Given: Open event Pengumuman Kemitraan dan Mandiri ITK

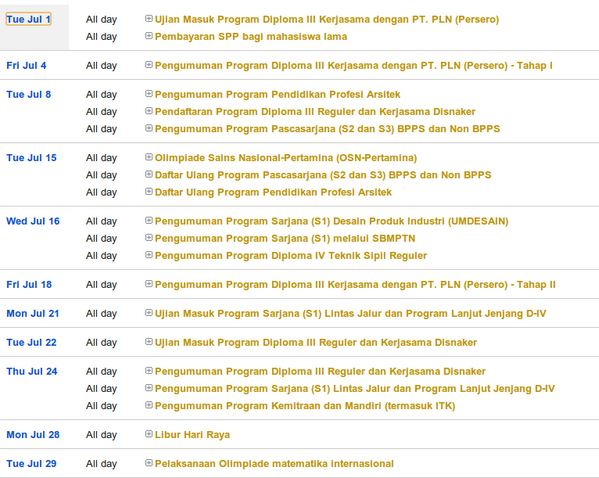Looking at the screenshot, I should coord(305,406).
